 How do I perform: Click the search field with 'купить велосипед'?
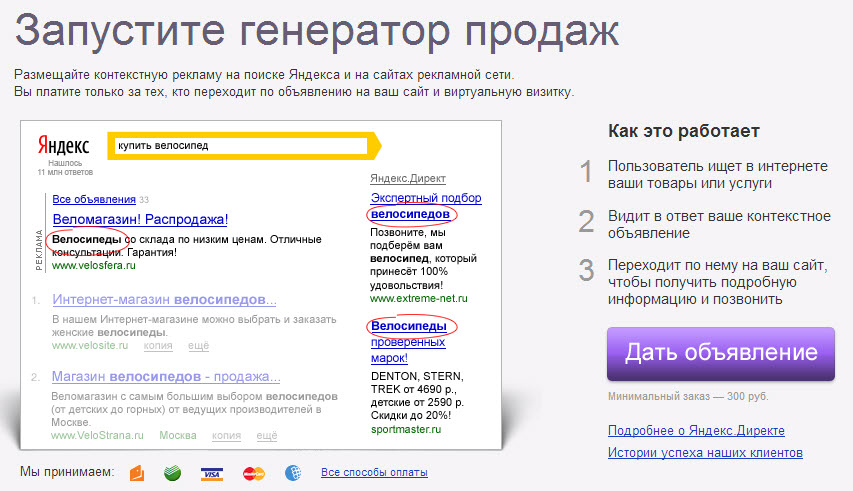click(x=242, y=146)
